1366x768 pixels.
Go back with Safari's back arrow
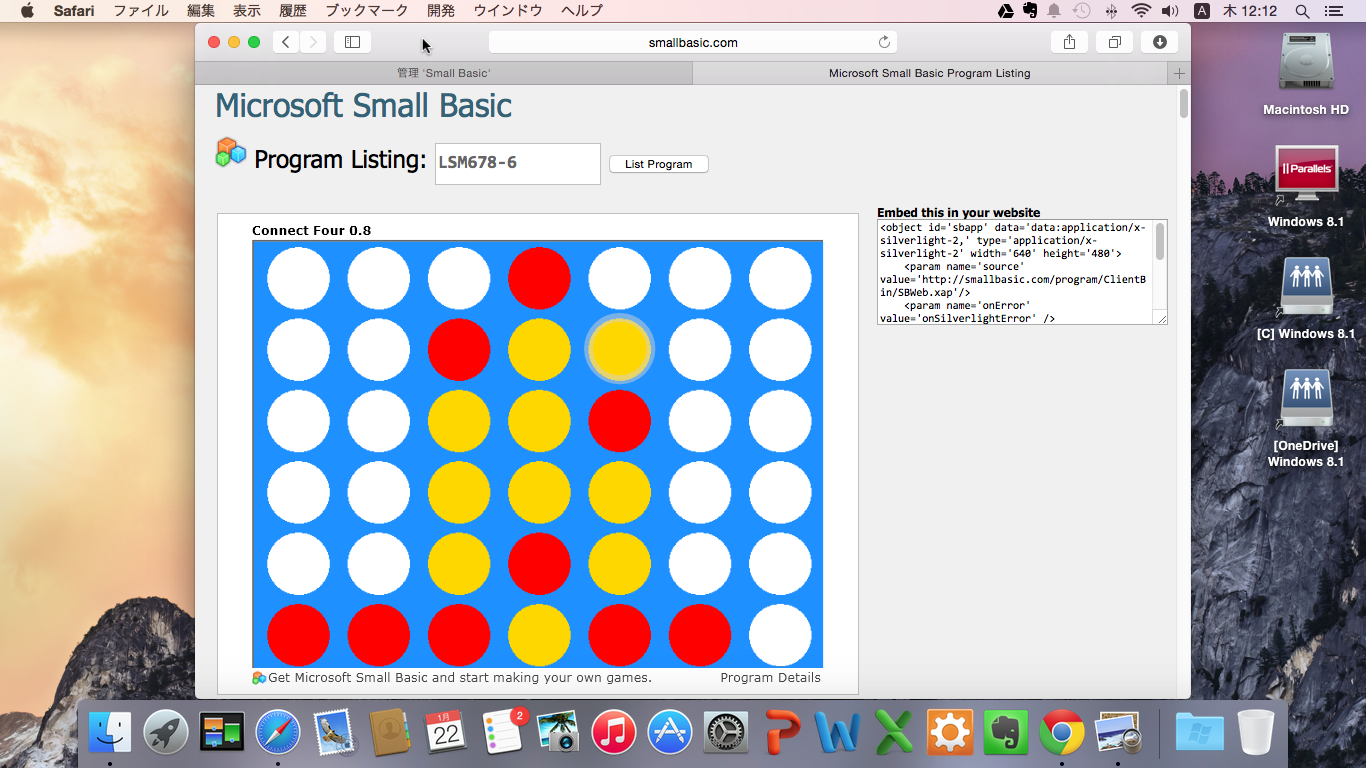coord(286,42)
